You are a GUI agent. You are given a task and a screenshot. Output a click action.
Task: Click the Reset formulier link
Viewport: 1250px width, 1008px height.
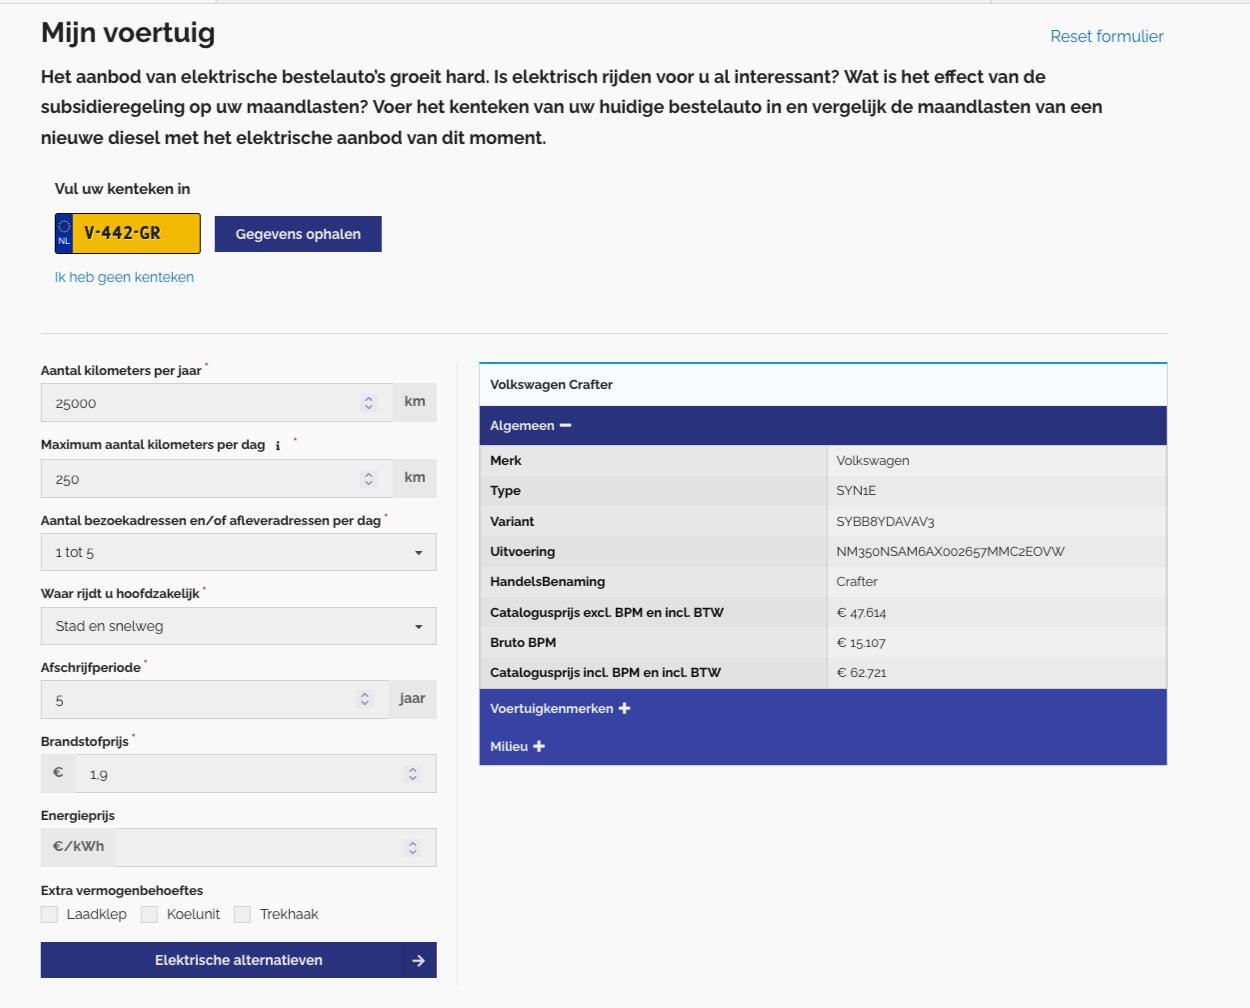pyautogui.click(x=1106, y=36)
